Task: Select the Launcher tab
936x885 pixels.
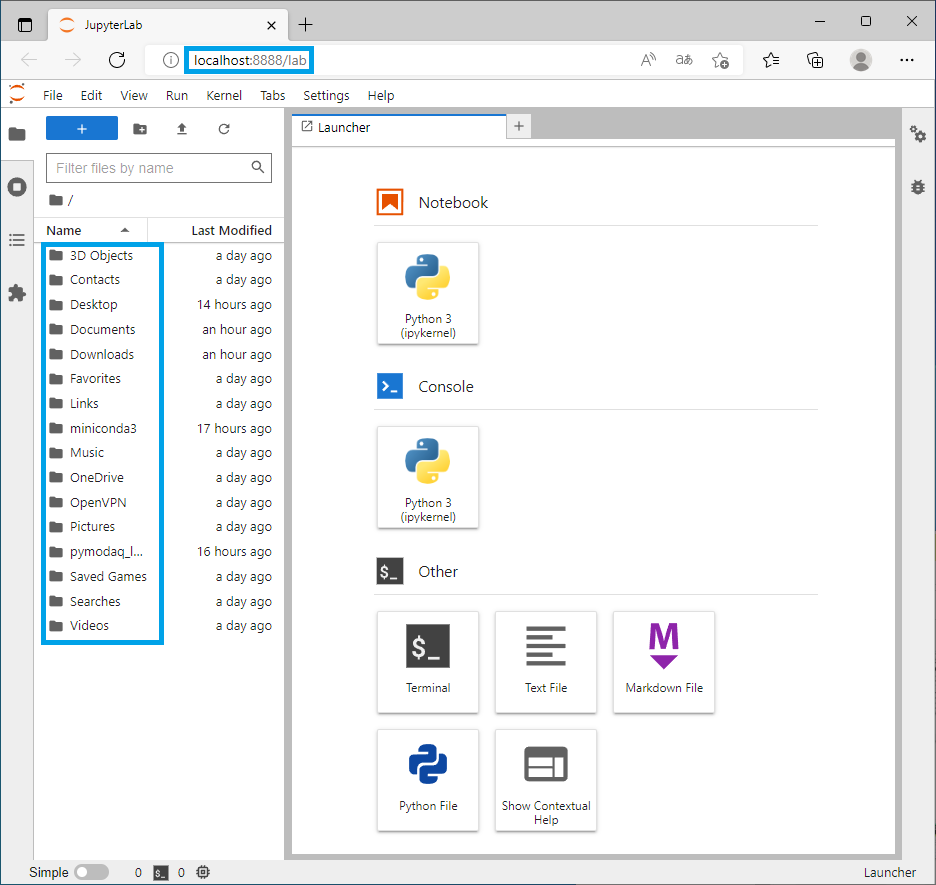Action: click(x=399, y=127)
